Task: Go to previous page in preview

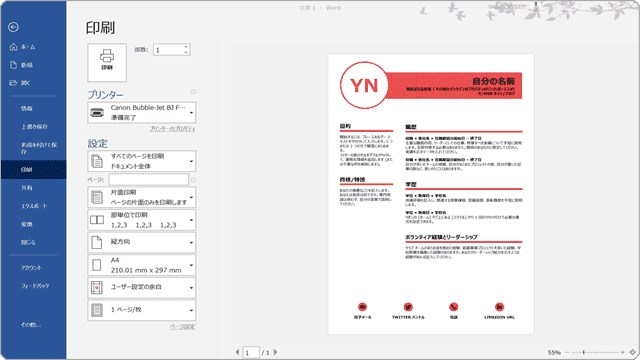Action: 237,352
